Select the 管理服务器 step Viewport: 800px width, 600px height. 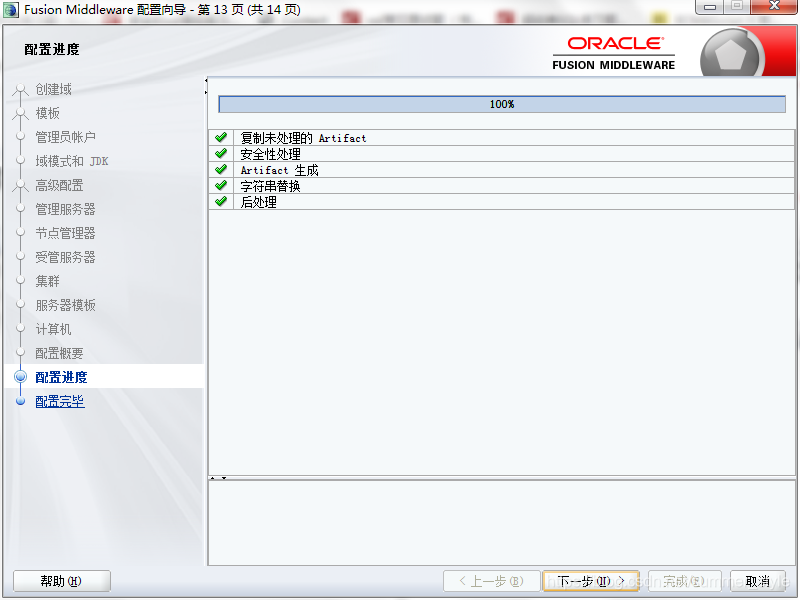(65, 209)
